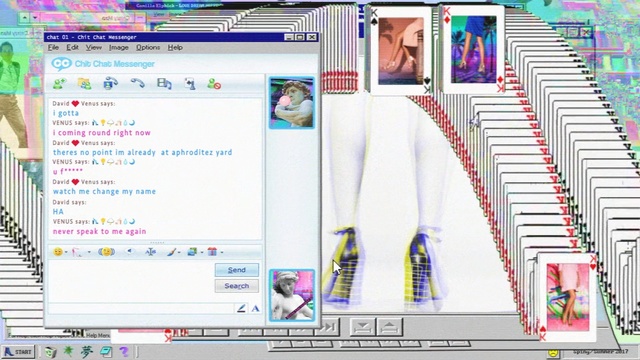The image size is (640, 360).
Task: Open the background picture icon
Action: [192, 252]
